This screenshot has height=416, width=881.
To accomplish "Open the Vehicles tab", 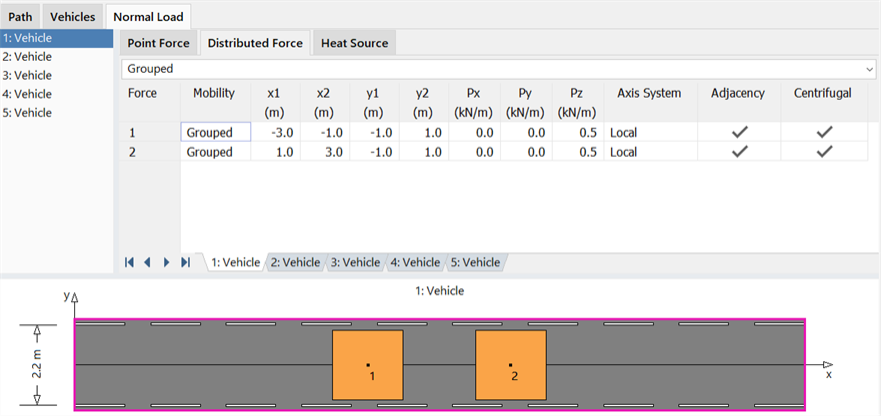I will [73, 17].
